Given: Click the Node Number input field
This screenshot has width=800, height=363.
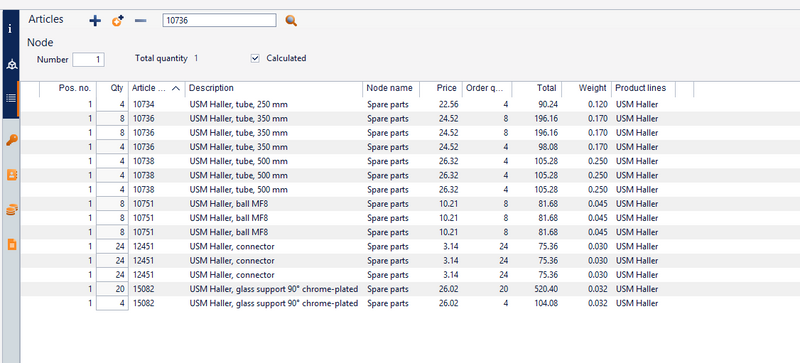Looking at the screenshot, I should 89,60.
